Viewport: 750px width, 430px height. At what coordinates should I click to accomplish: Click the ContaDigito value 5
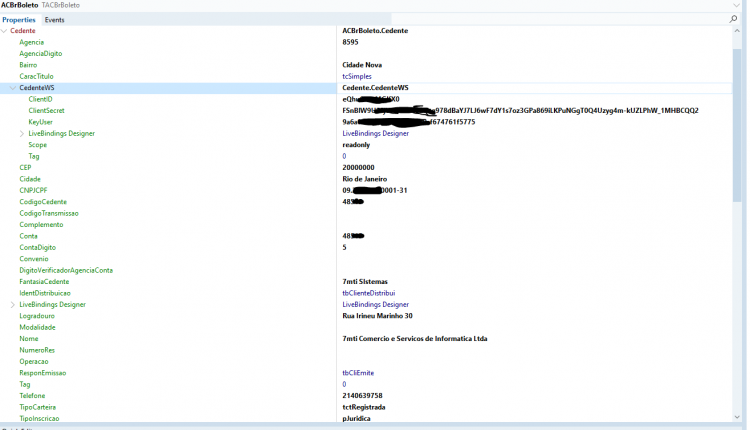tap(344, 247)
